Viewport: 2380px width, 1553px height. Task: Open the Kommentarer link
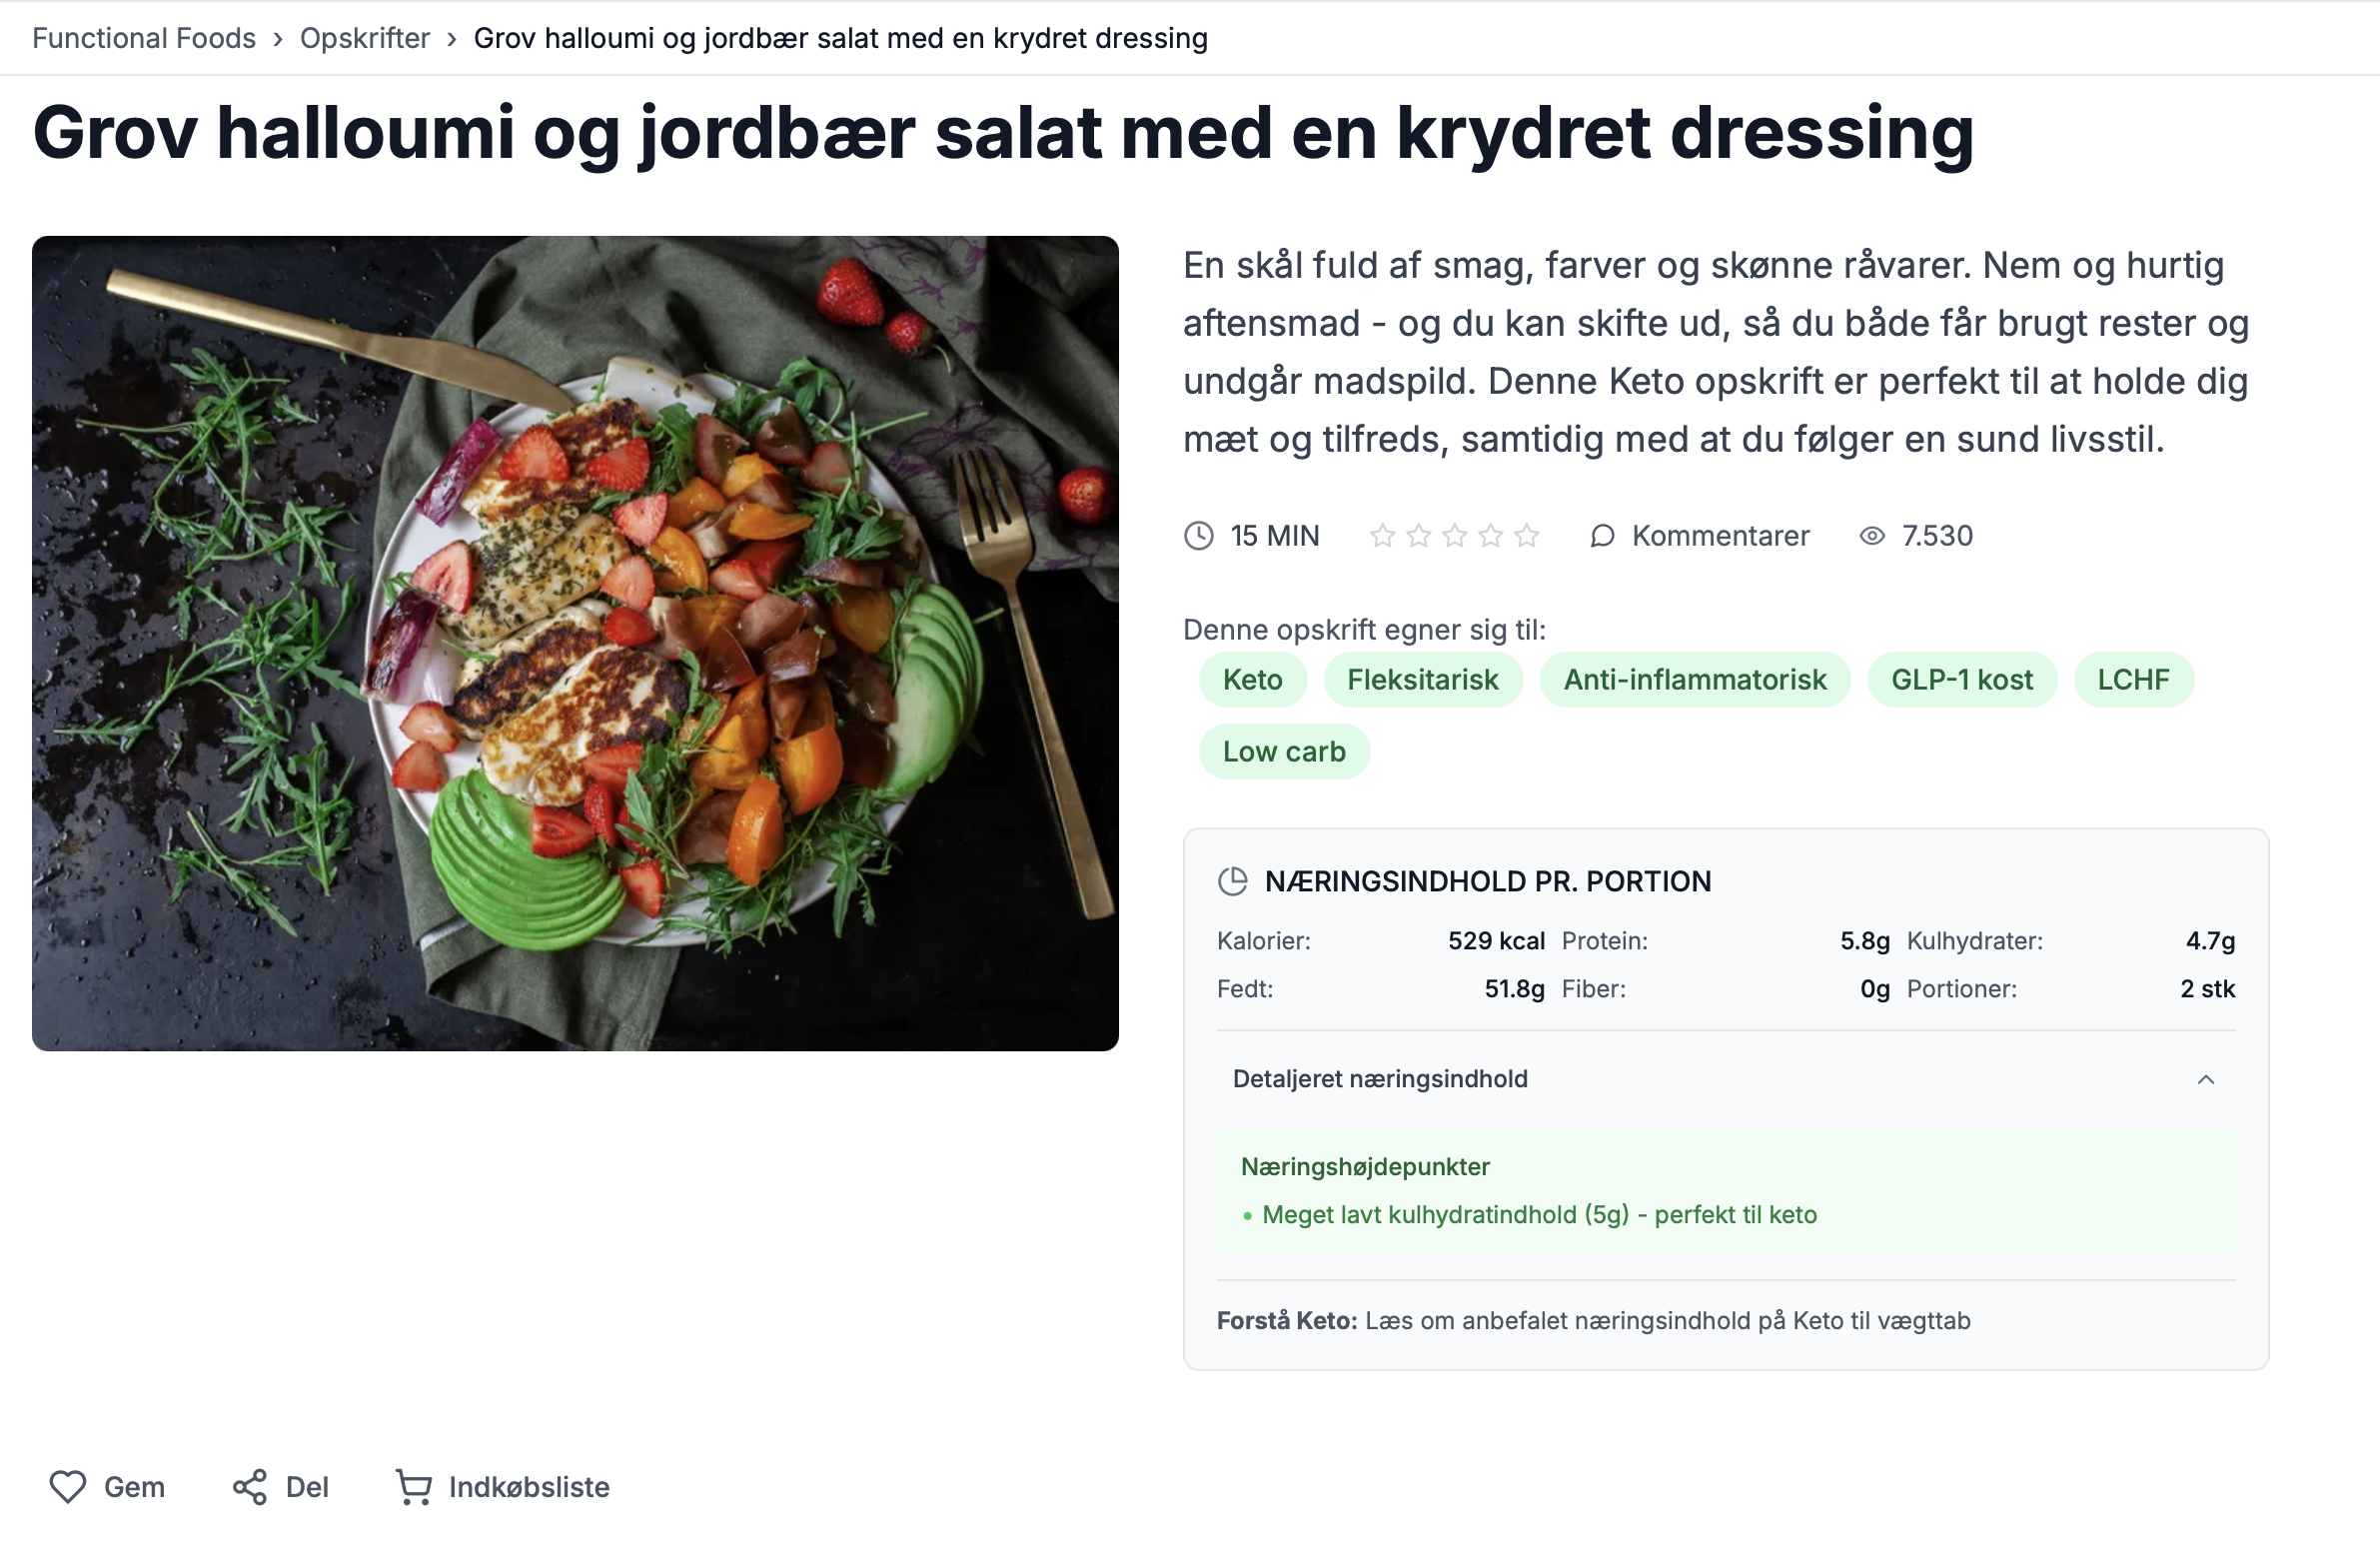coord(1720,536)
